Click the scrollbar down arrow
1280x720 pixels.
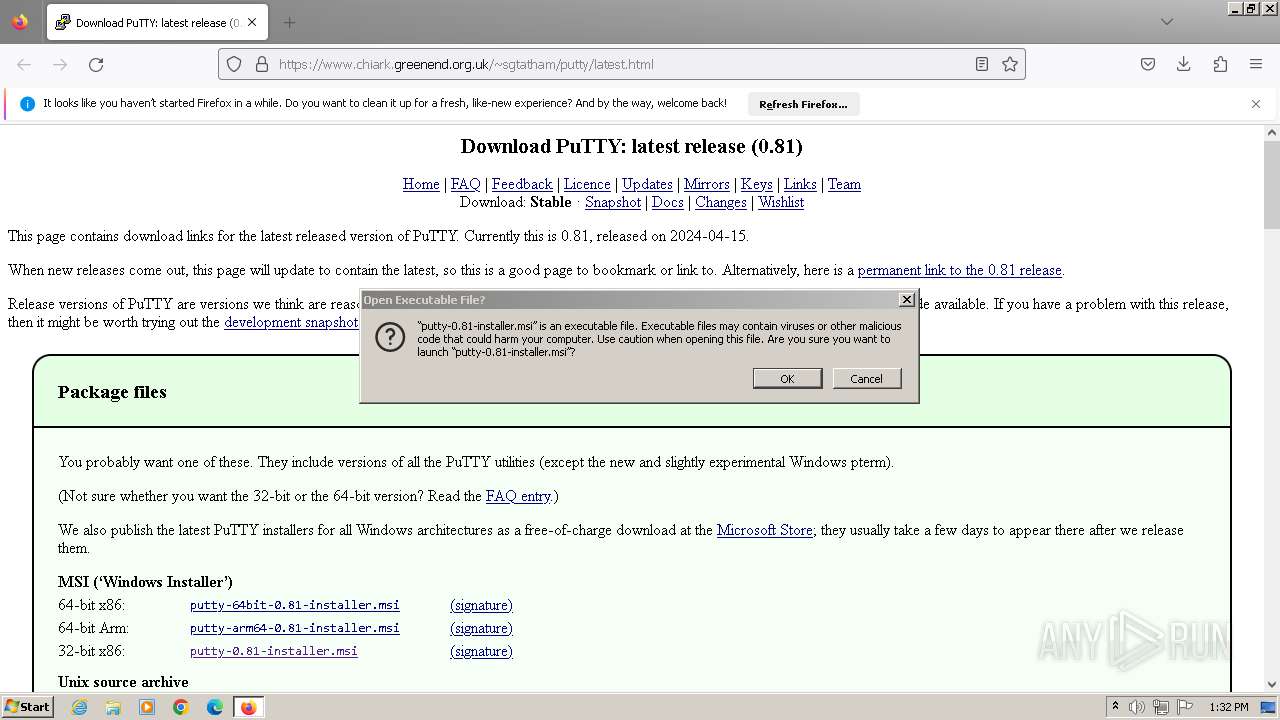(1272, 684)
